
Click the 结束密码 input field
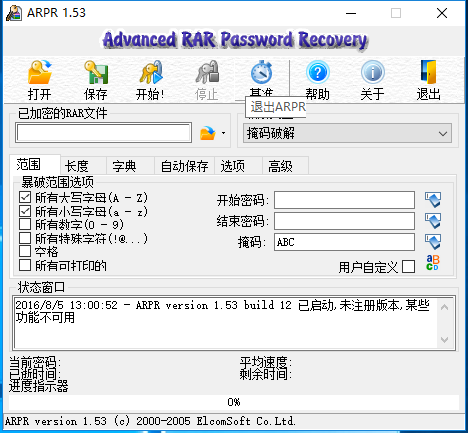pyautogui.click(x=344, y=221)
